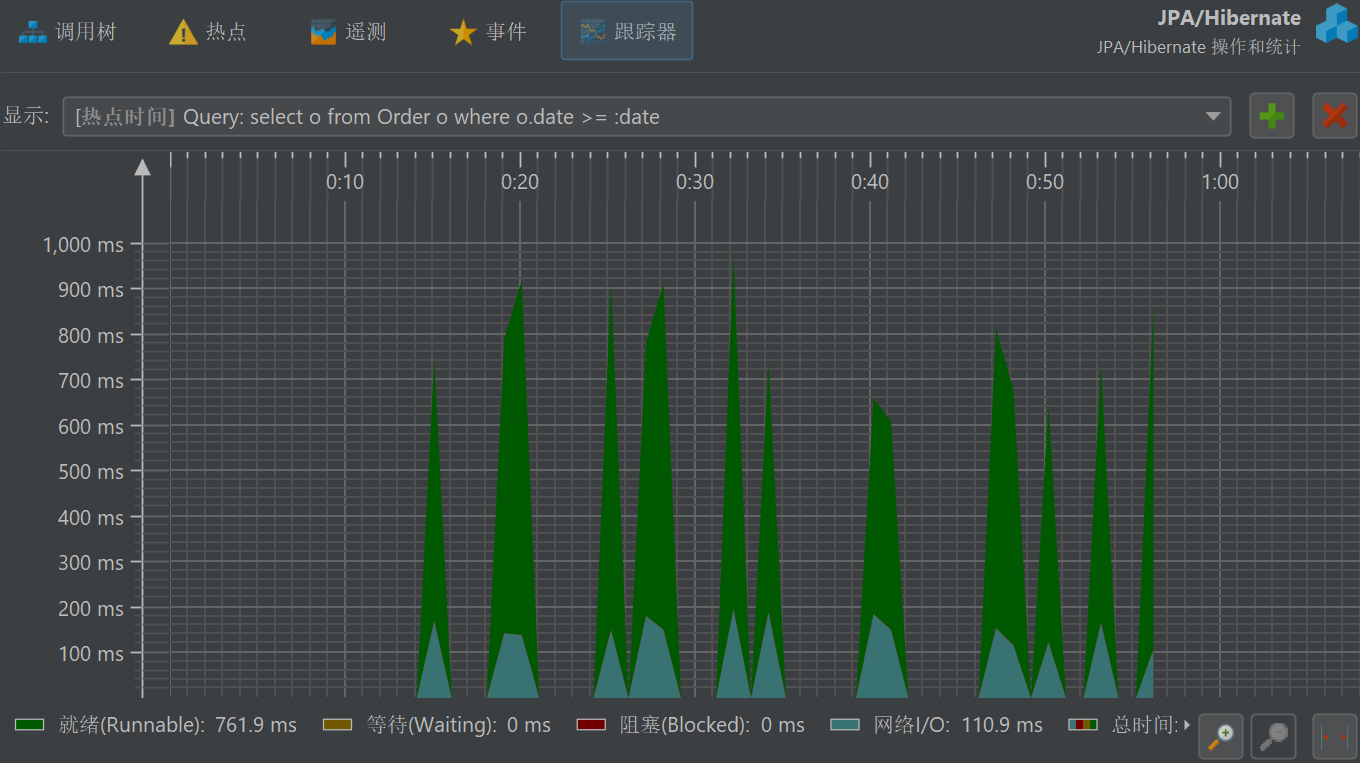Click the dropdown arrow of the query combo box

click(x=1213, y=117)
